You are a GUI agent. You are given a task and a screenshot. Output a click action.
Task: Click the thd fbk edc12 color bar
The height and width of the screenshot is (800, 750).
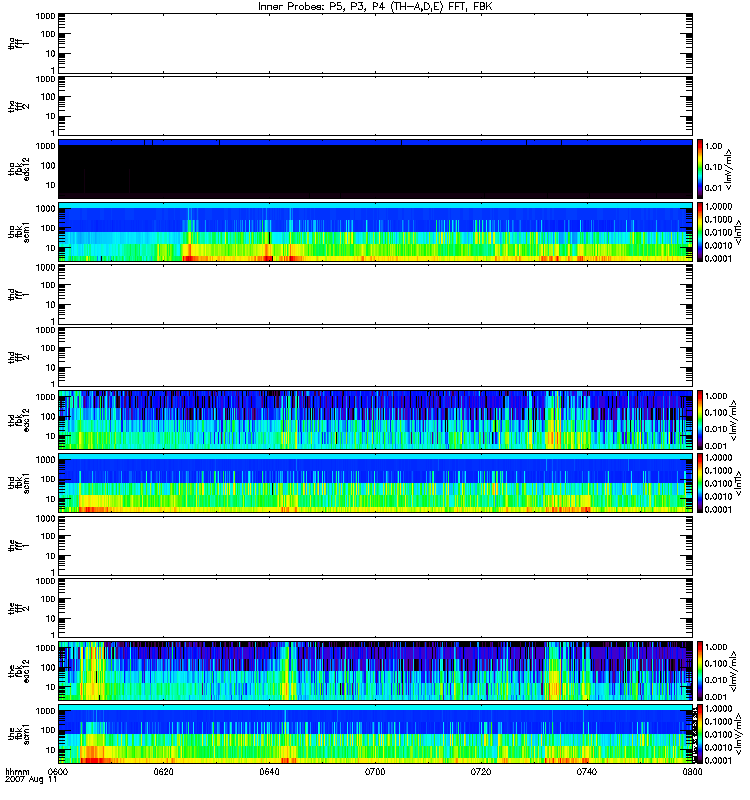click(700, 420)
